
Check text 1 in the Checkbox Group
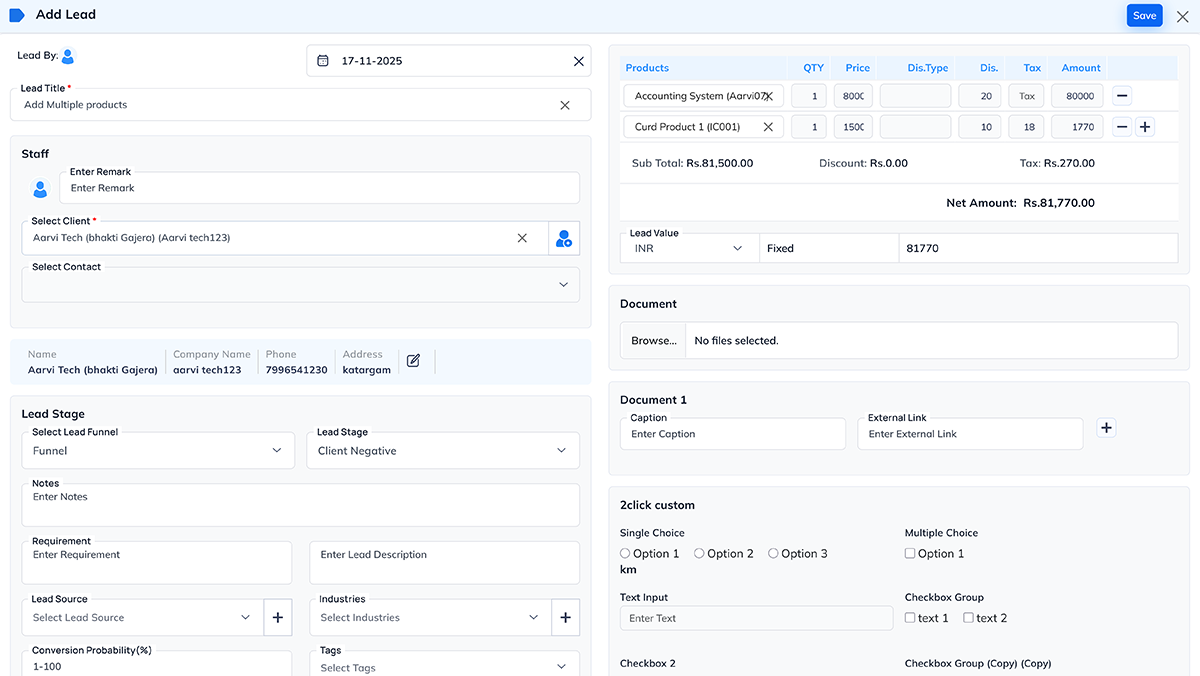point(909,617)
